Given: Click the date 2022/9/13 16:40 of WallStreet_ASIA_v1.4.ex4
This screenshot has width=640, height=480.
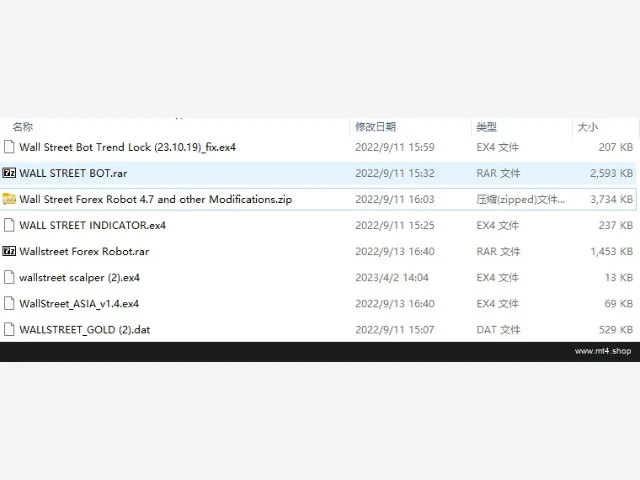Looking at the screenshot, I should pos(395,304).
